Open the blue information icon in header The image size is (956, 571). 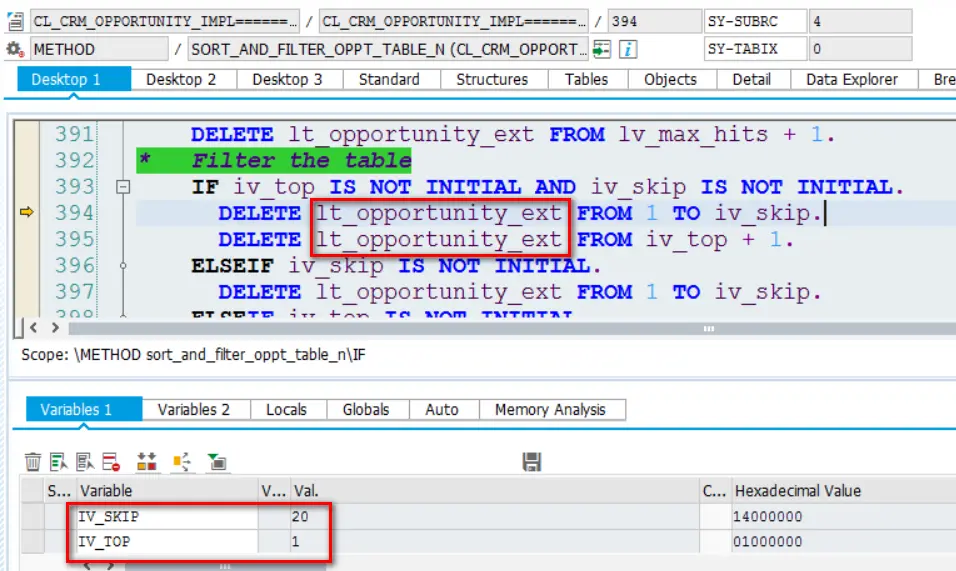click(x=628, y=49)
